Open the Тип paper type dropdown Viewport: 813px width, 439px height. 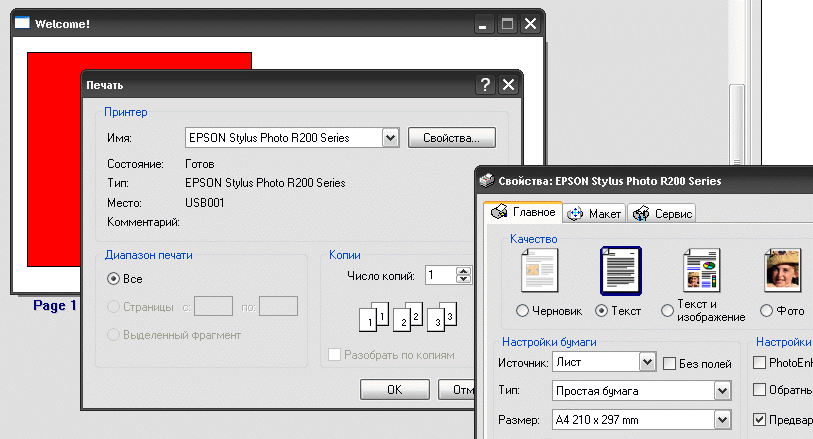tap(722, 391)
